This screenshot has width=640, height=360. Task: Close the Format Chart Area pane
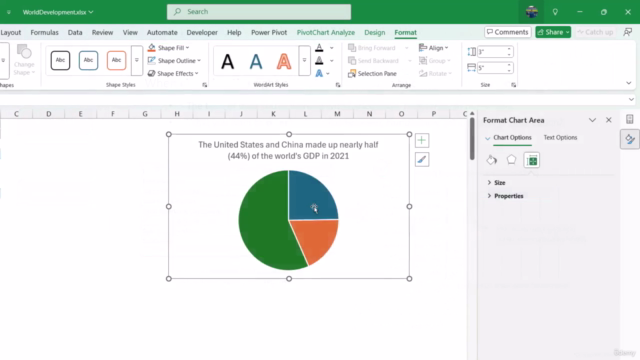point(609,120)
